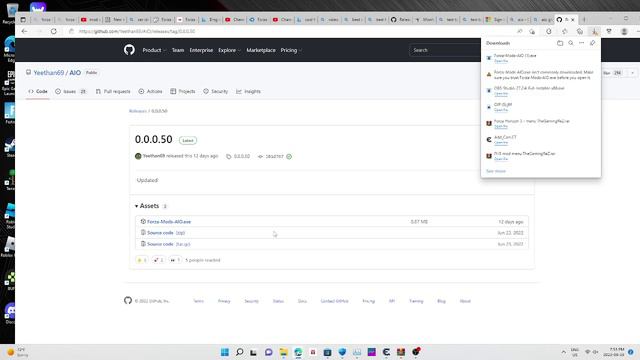Download Source code (tar.gz)

(x=168, y=244)
